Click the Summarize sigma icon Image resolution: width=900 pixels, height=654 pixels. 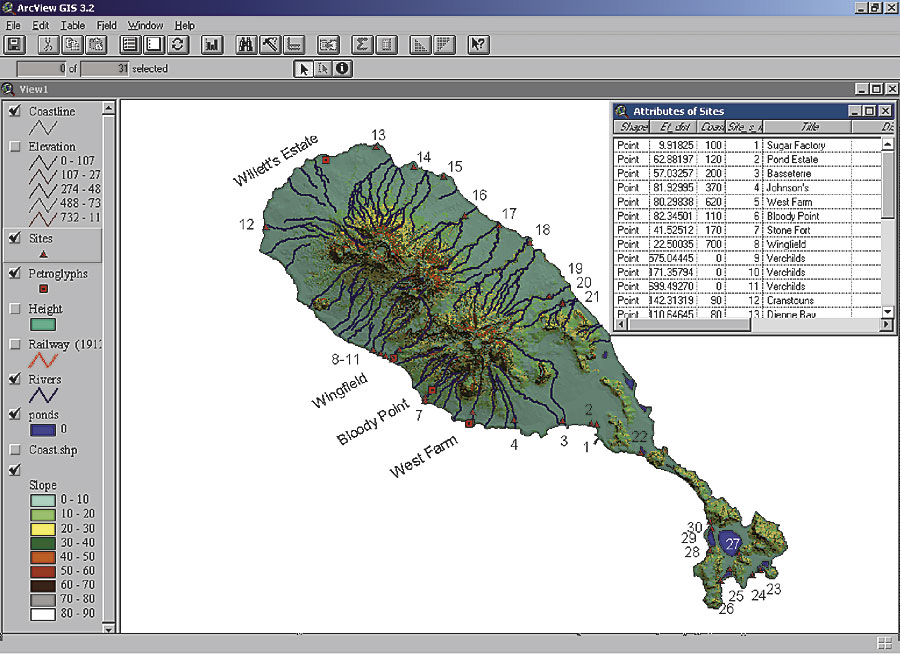[363, 44]
